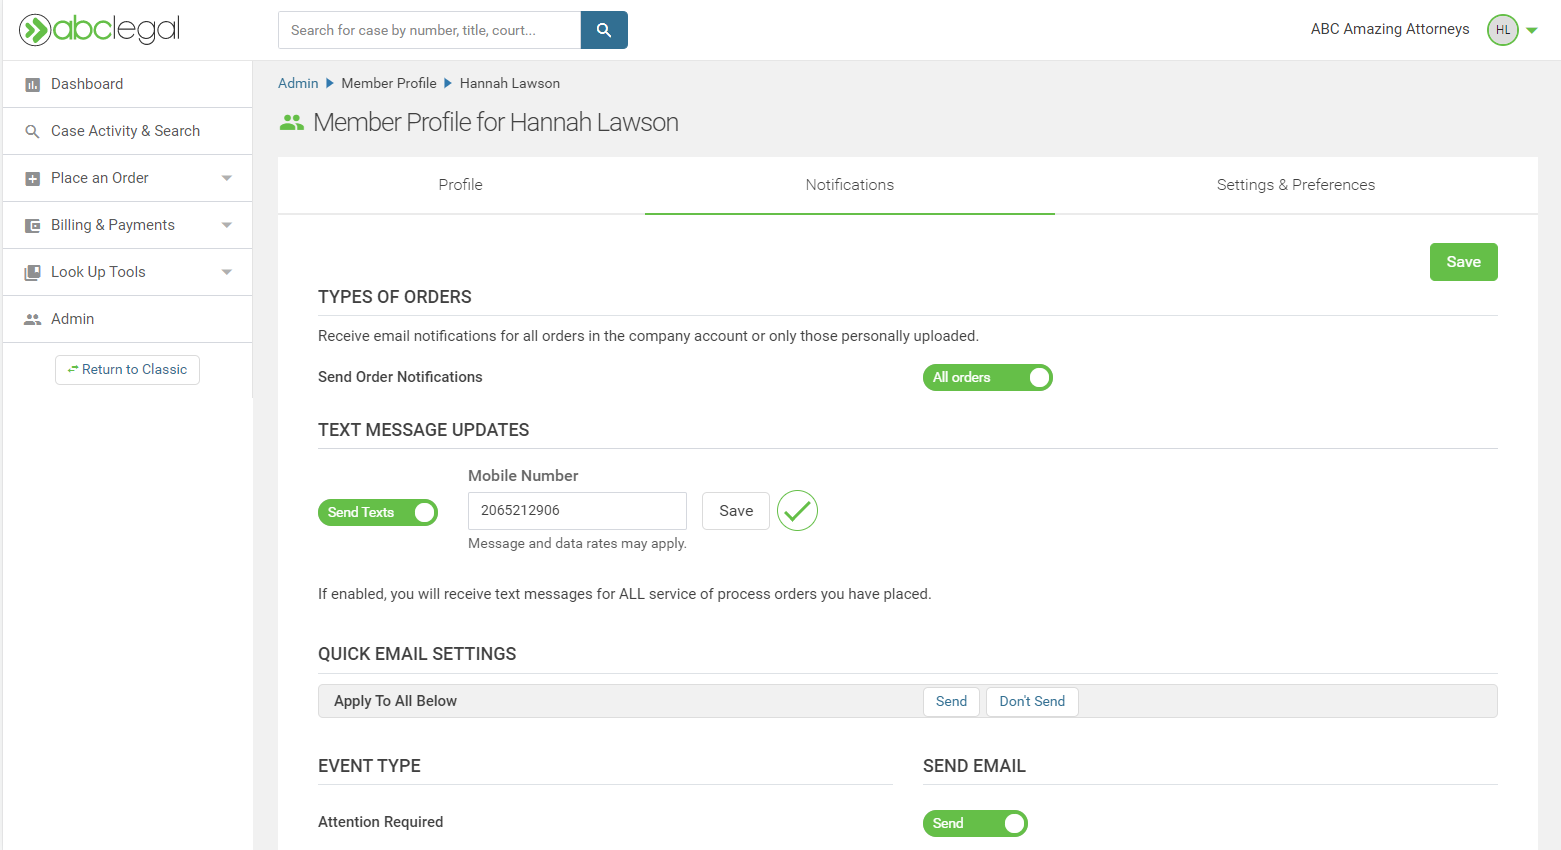This screenshot has width=1561, height=850.
Task: Expand the Billing & Payments dropdown arrow
Action: (x=227, y=226)
